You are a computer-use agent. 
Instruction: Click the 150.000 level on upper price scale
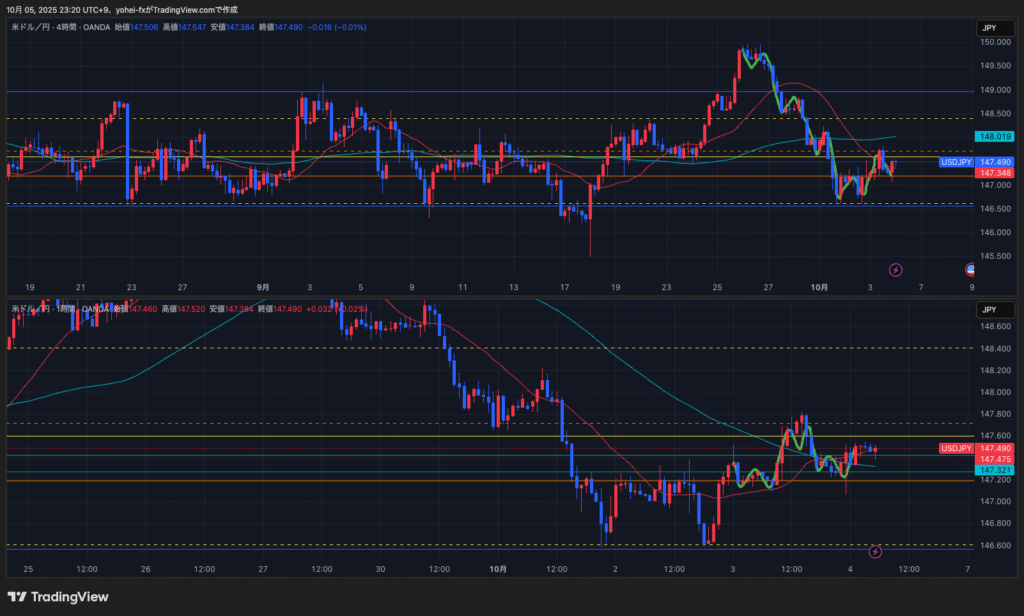996,43
